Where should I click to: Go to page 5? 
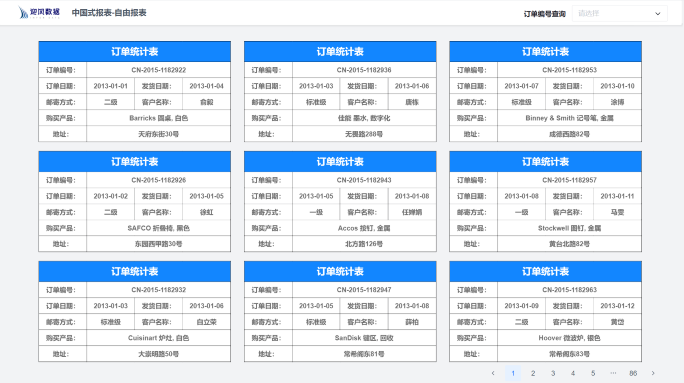593,373
